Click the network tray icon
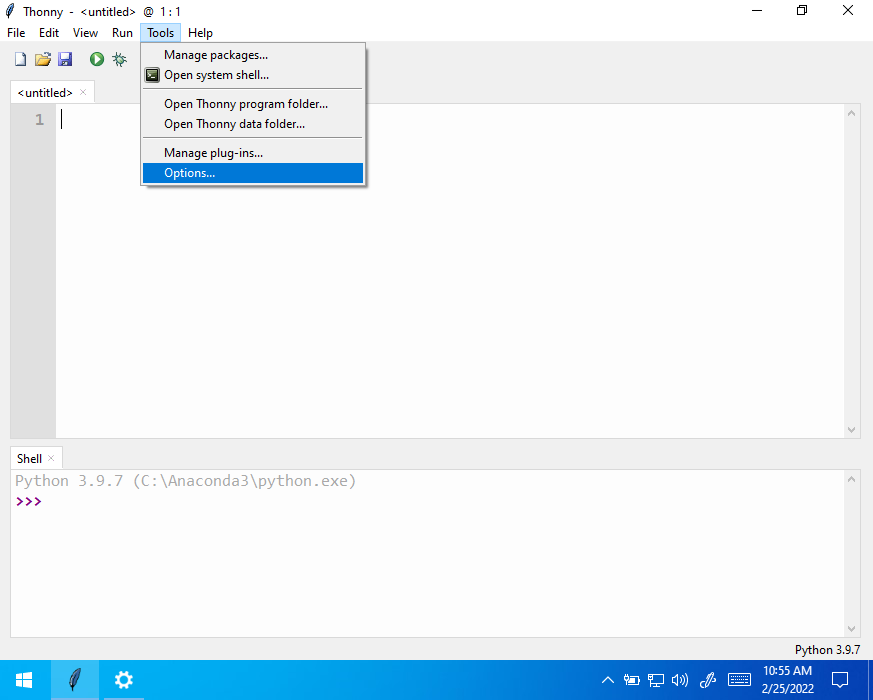 point(656,680)
